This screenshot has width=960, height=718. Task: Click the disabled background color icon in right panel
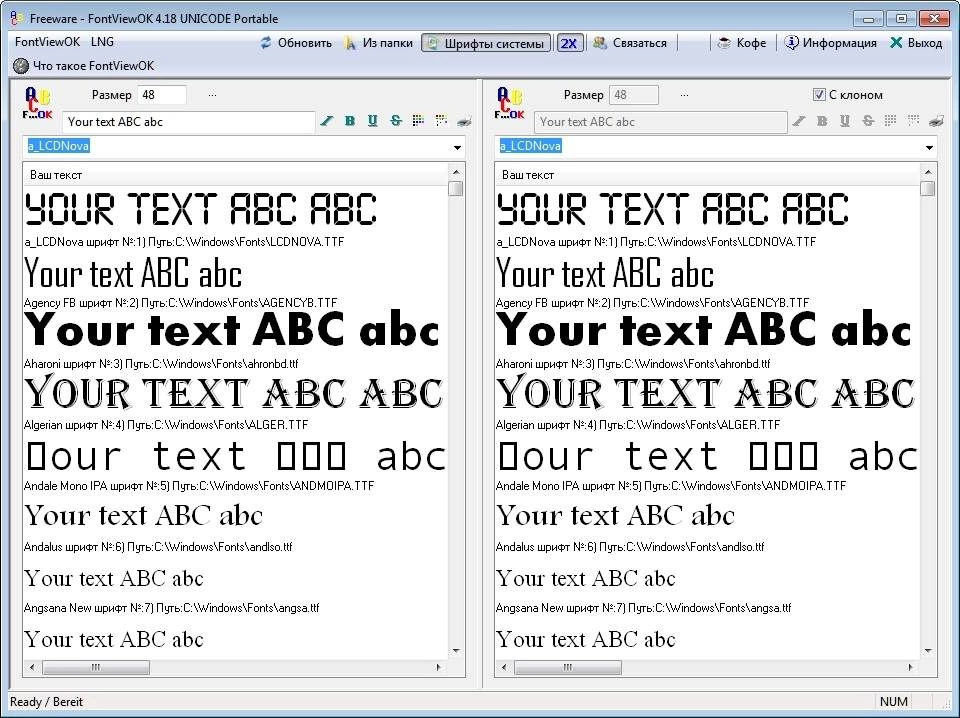(x=913, y=121)
